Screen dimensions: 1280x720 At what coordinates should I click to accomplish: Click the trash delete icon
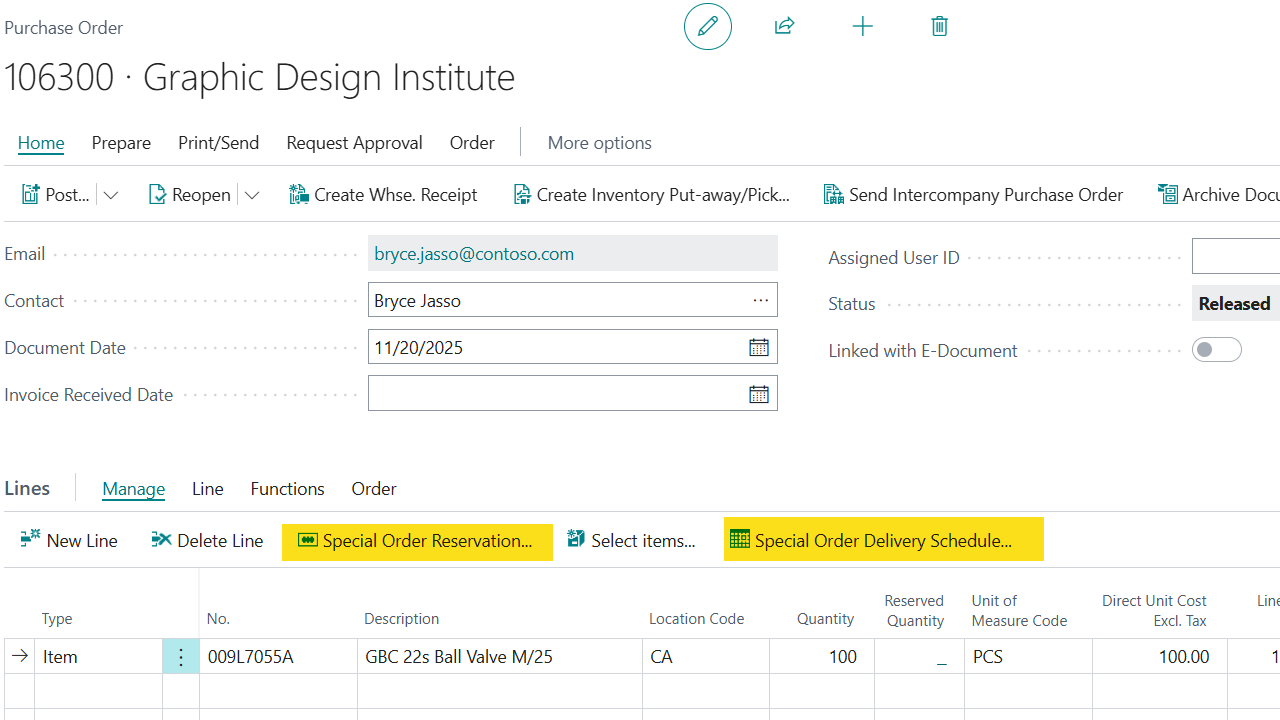pyautogui.click(x=939, y=27)
